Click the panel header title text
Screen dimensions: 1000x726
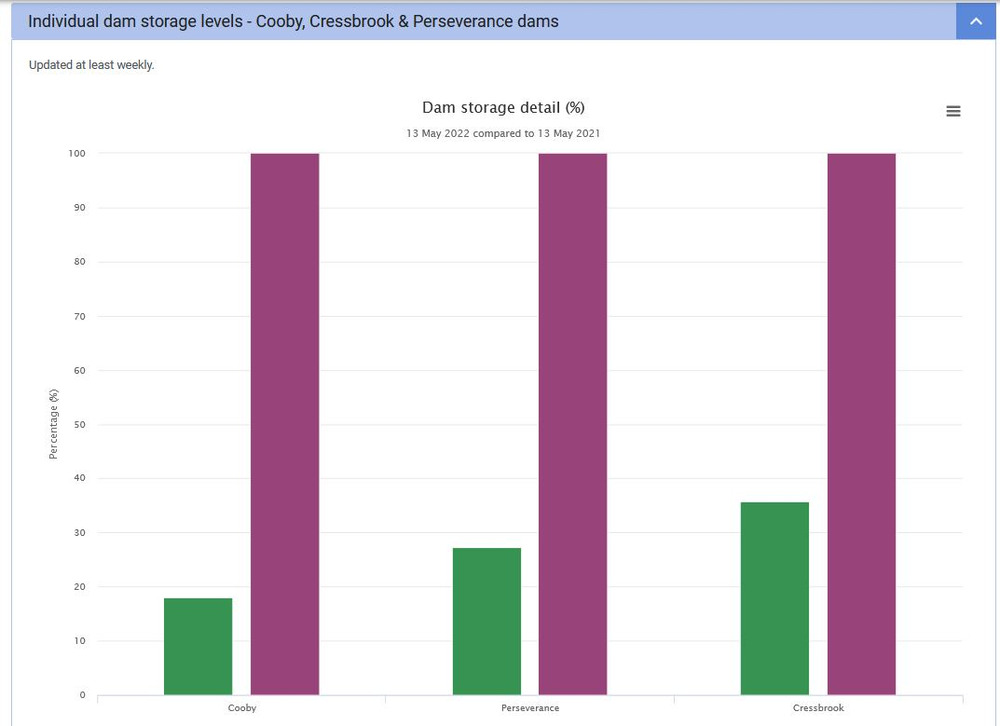point(293,21)
